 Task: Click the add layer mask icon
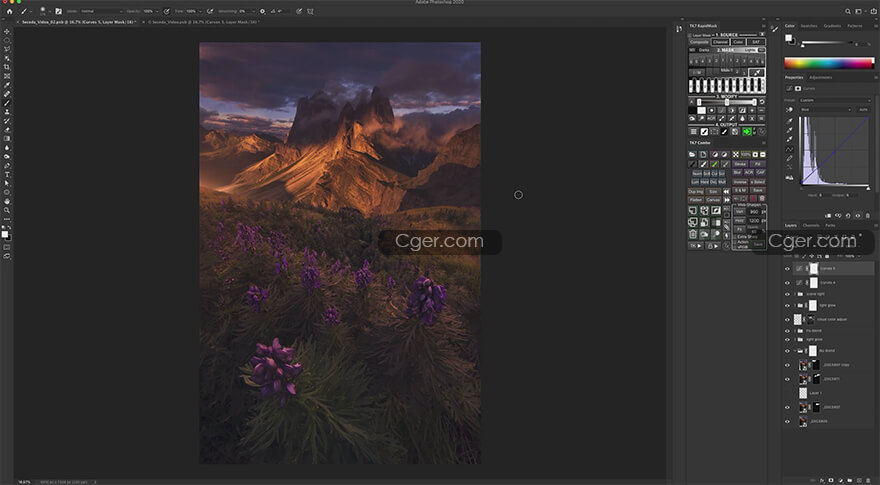831,481
